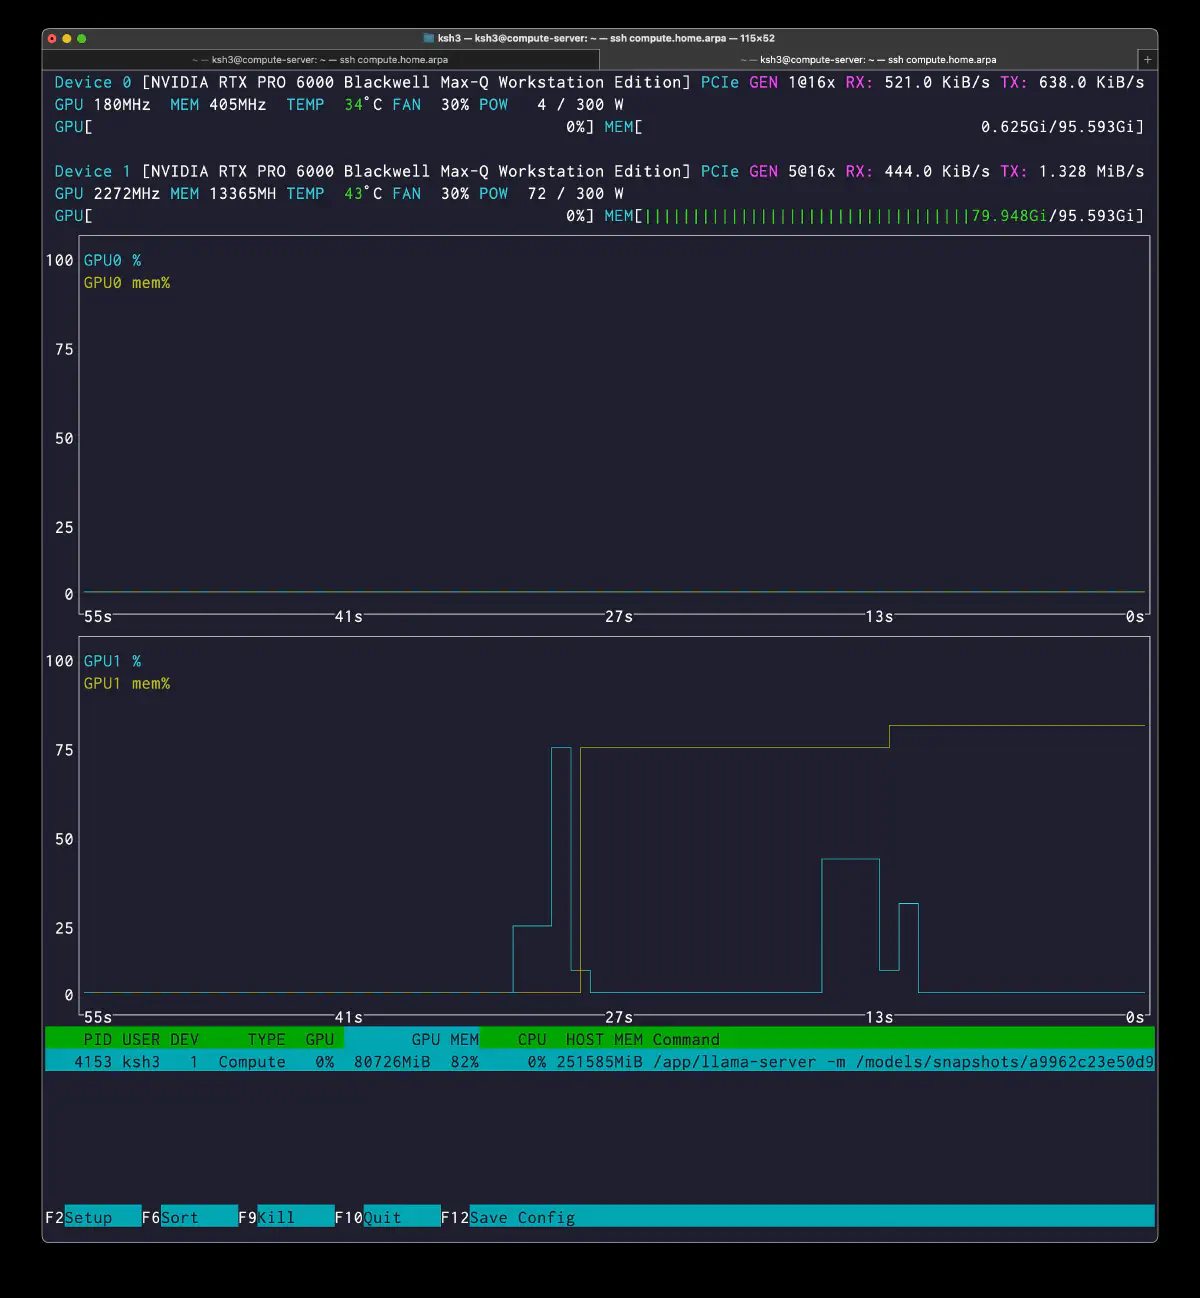Click the 34°C temperature for Device 0
Viewport: 1200px width, 1298px height.
[363, 104]
